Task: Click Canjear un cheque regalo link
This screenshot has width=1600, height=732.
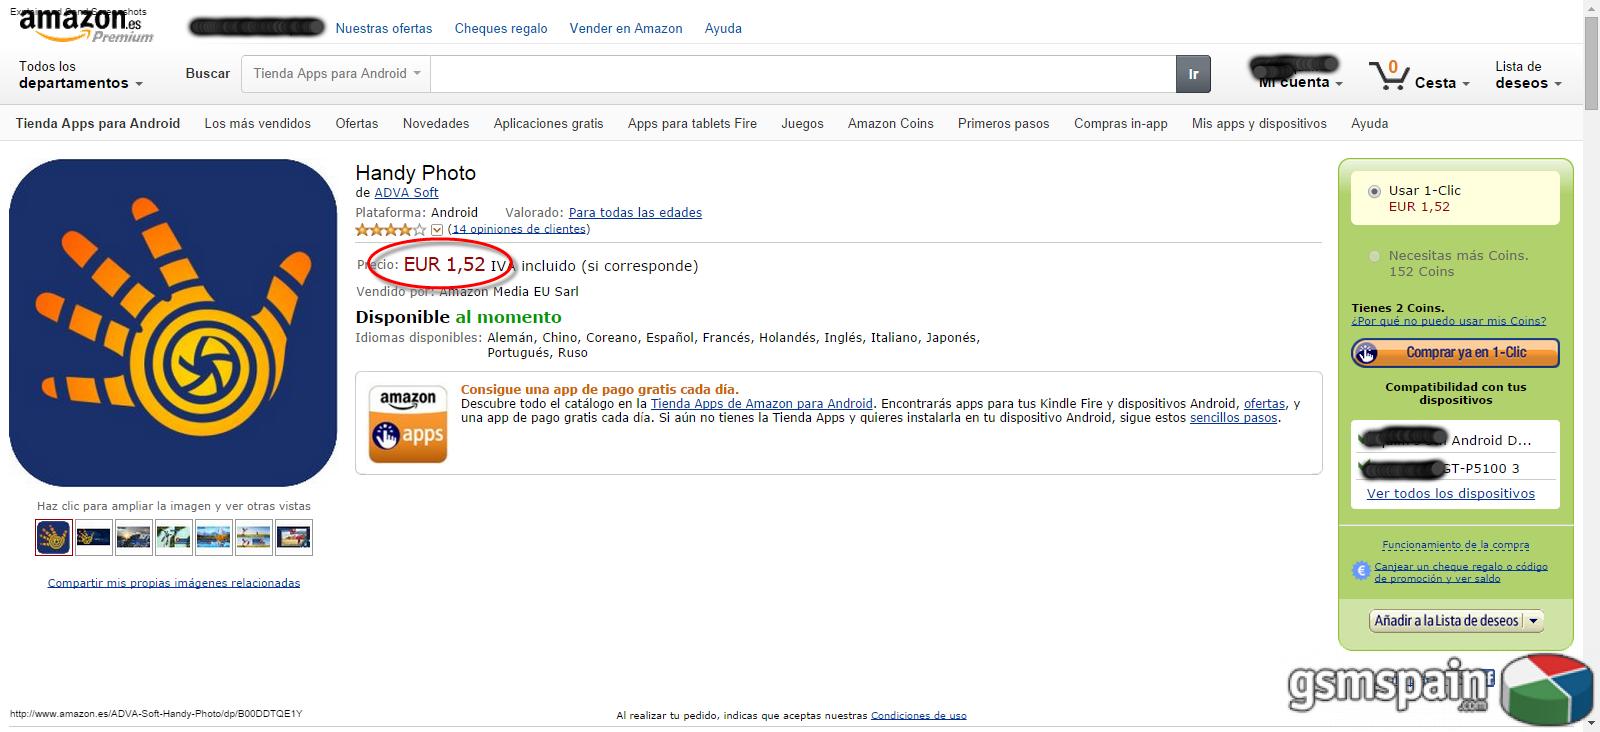Action: [1461, 572]
